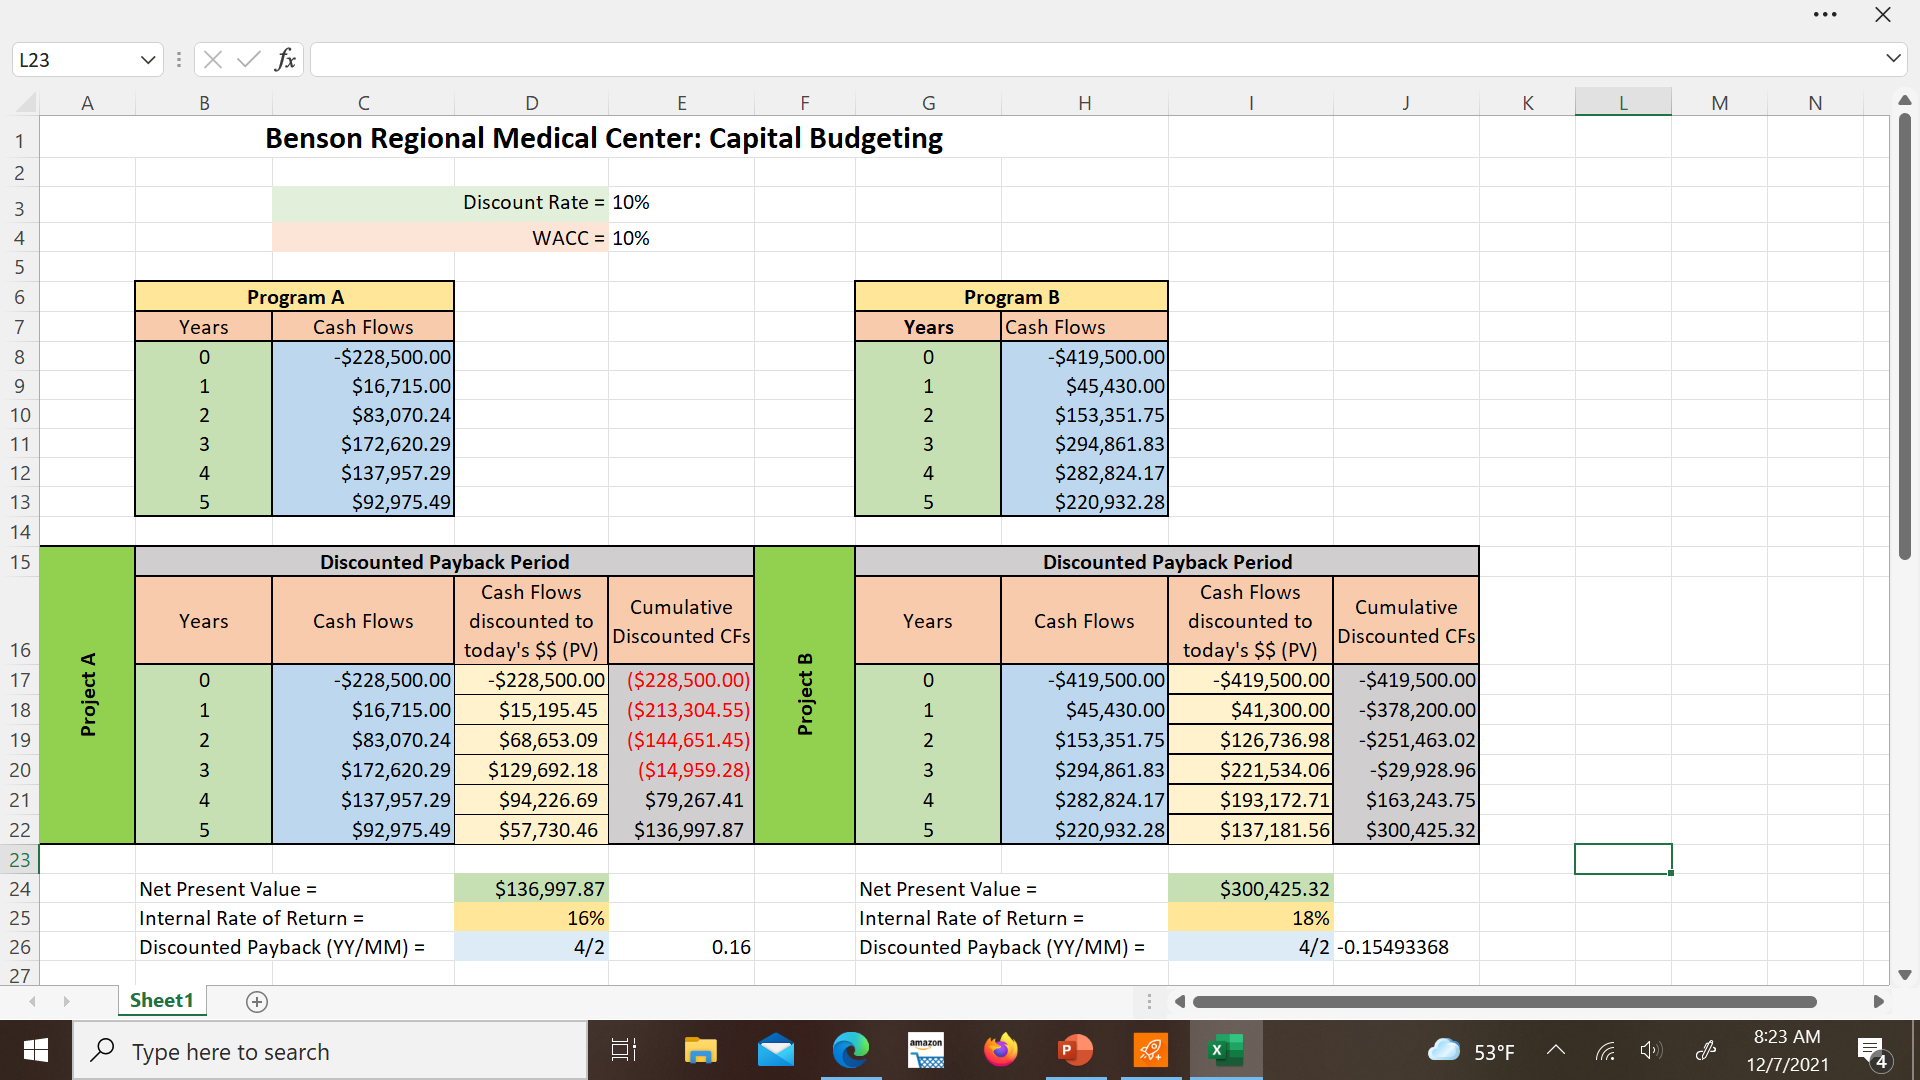
Task: Open File Explorer from the taskbar
Action: pyautogui.click(x=700, y=1050)
